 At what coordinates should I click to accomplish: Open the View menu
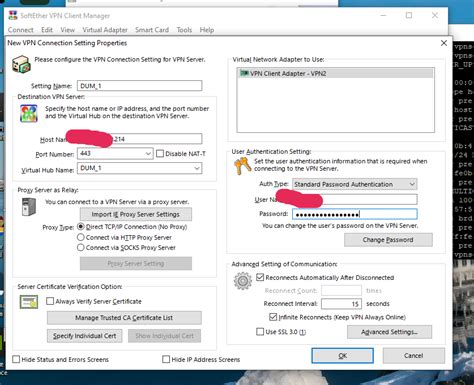tap(68, 30)
